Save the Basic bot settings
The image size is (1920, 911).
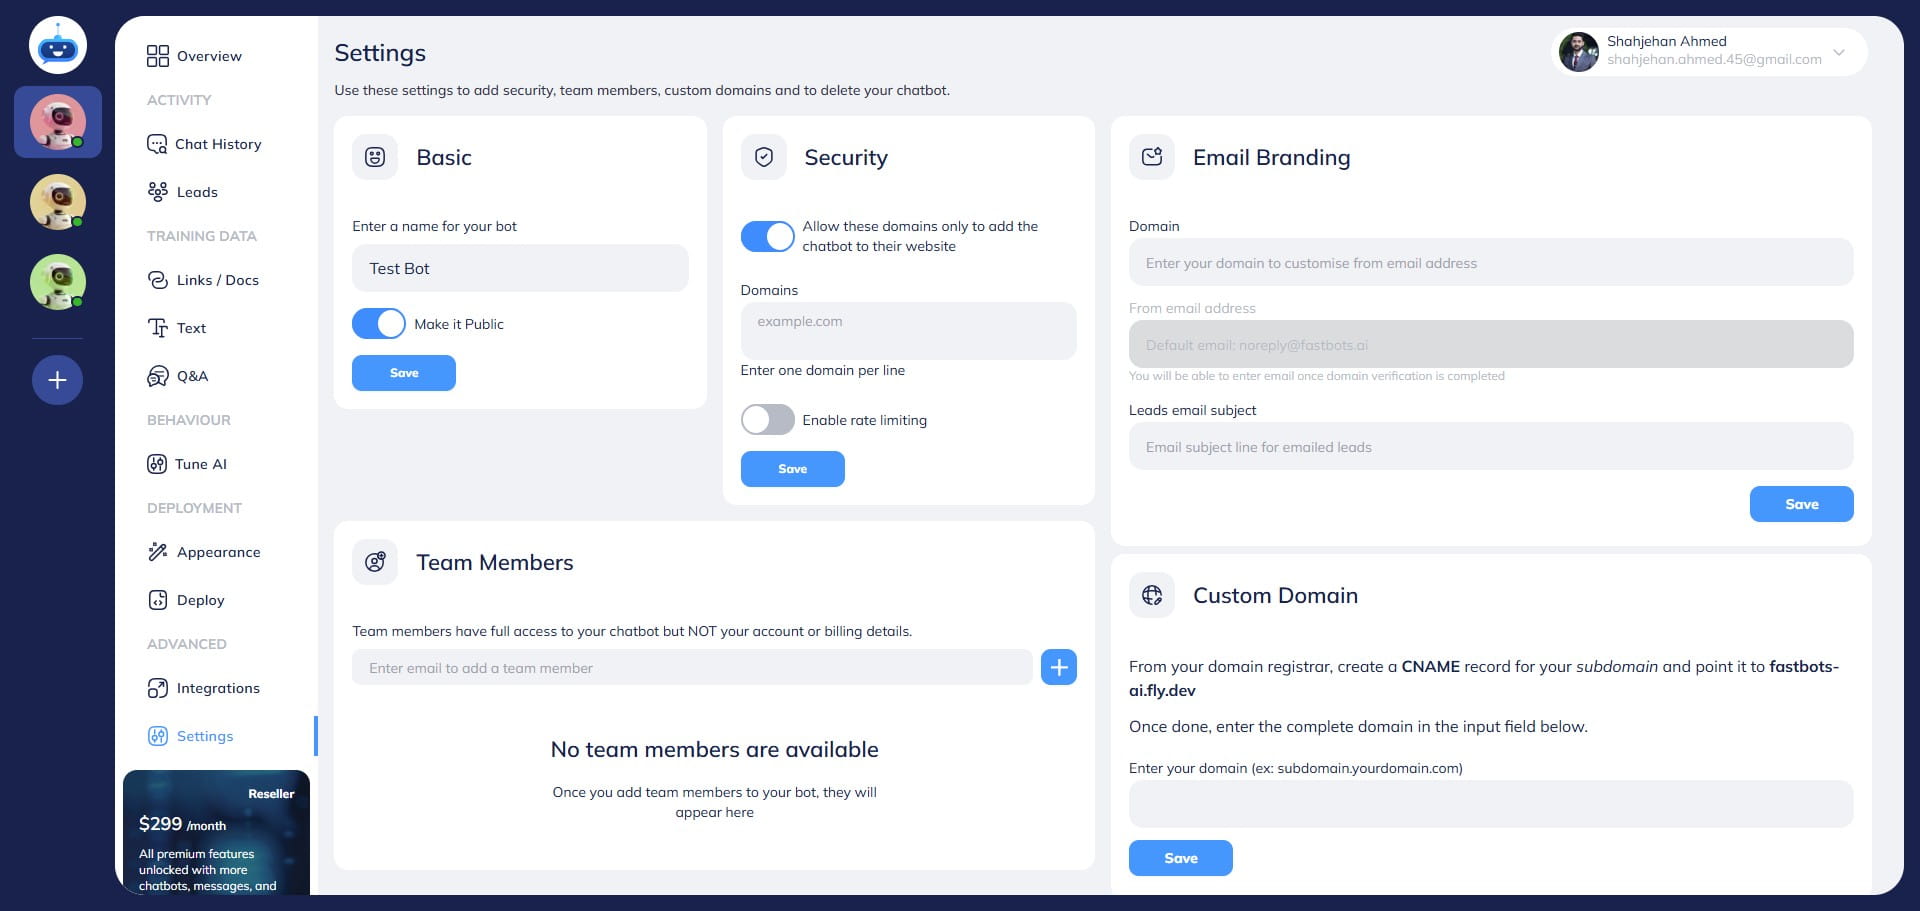404,373
